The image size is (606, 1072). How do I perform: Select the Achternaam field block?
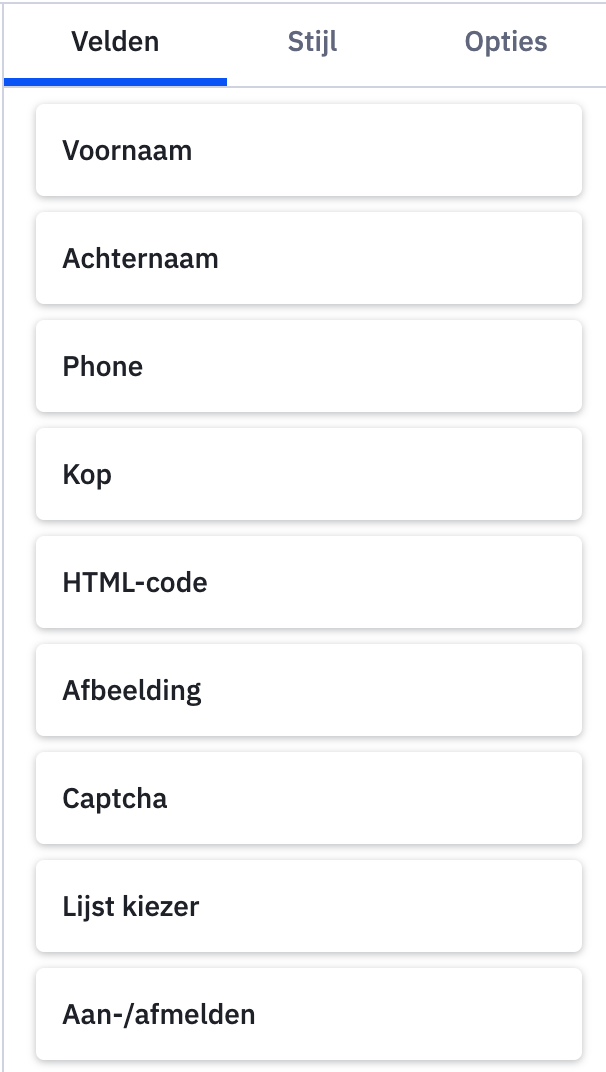point(308,259)
